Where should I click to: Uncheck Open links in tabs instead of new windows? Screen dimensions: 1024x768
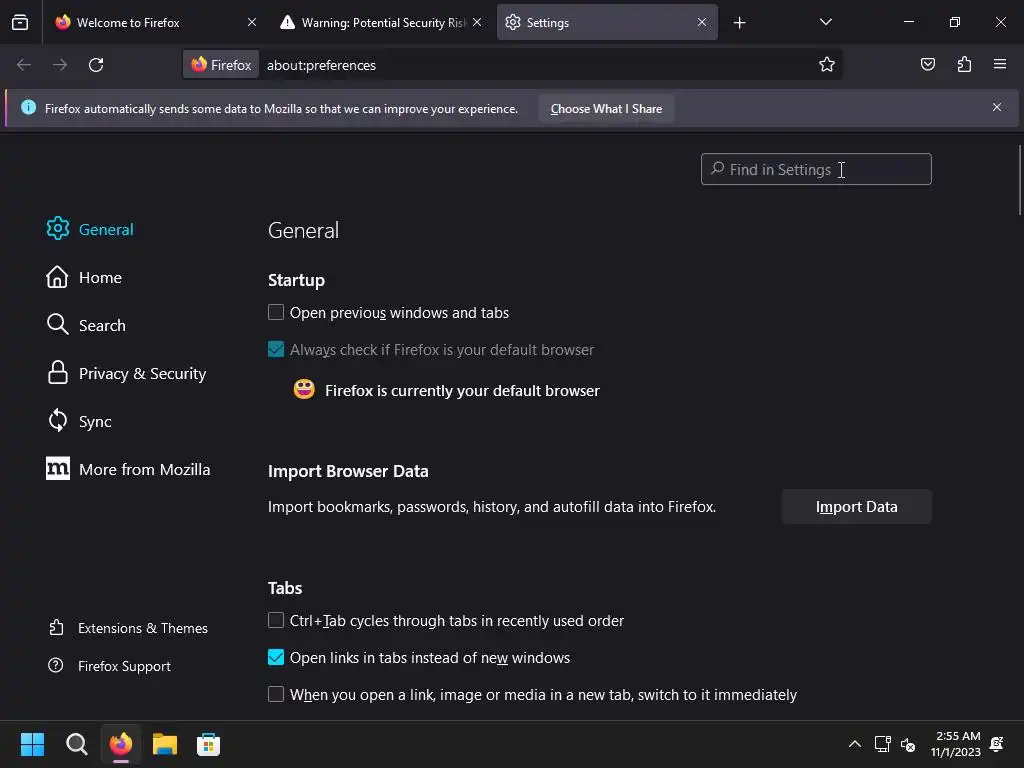276,658
